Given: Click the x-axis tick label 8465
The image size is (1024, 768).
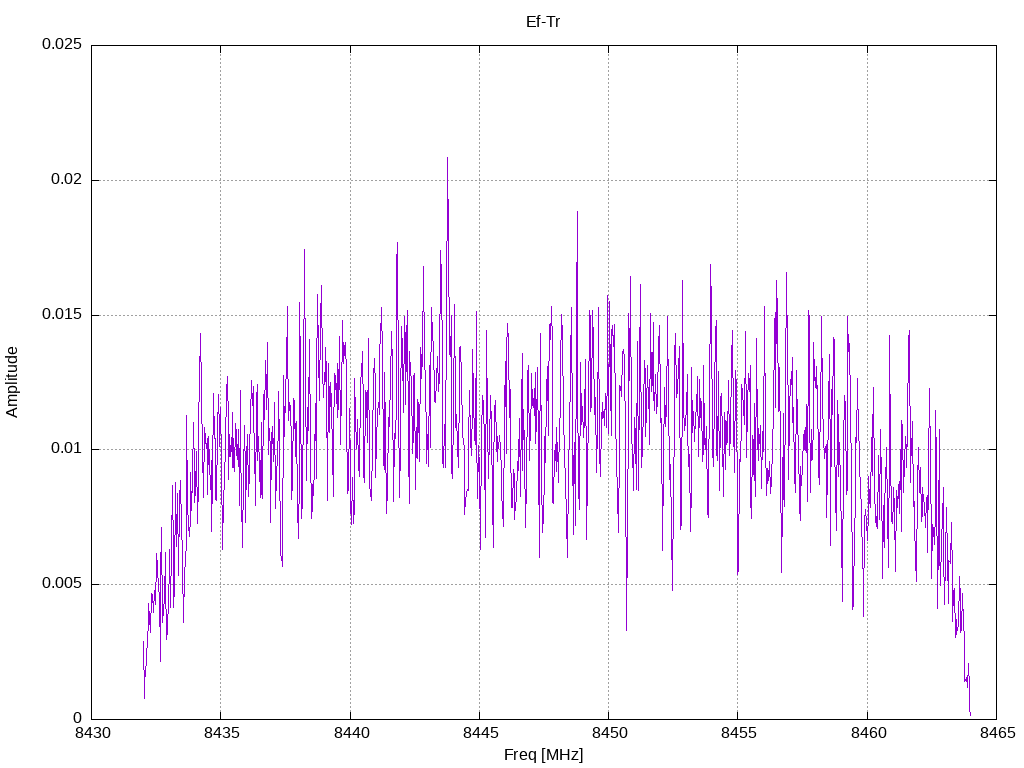Looking at the screenshot, I should tap(998, 733).
